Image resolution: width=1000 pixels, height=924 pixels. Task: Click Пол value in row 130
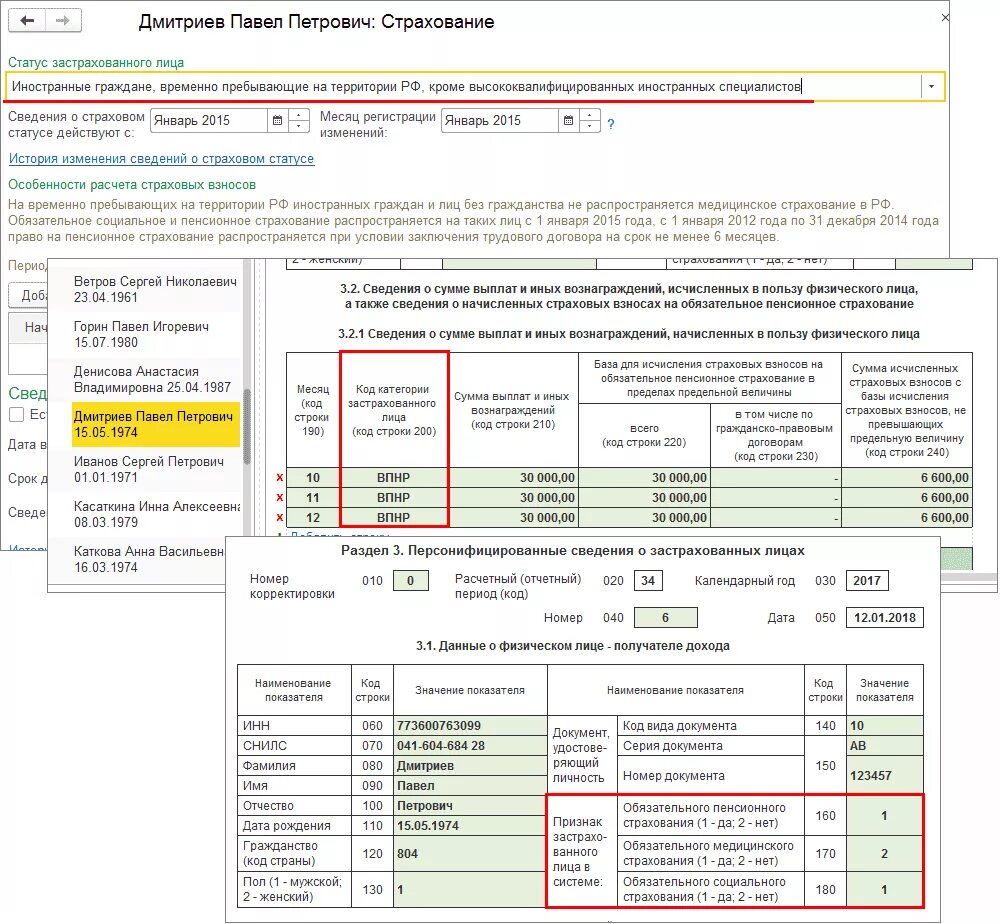(470, 889)
